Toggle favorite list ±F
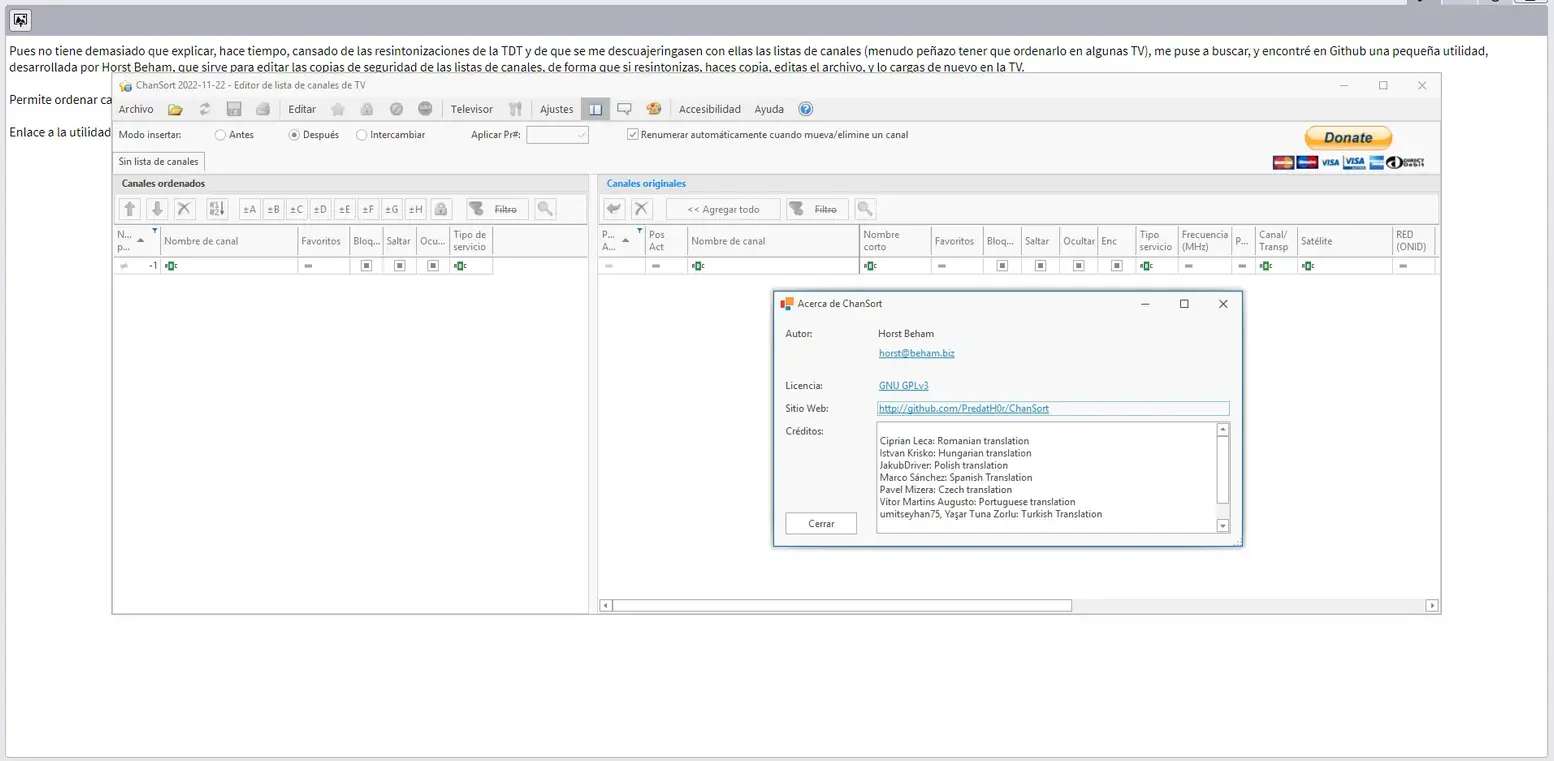This screenshot has width=1554, height=761. point(368,209)
